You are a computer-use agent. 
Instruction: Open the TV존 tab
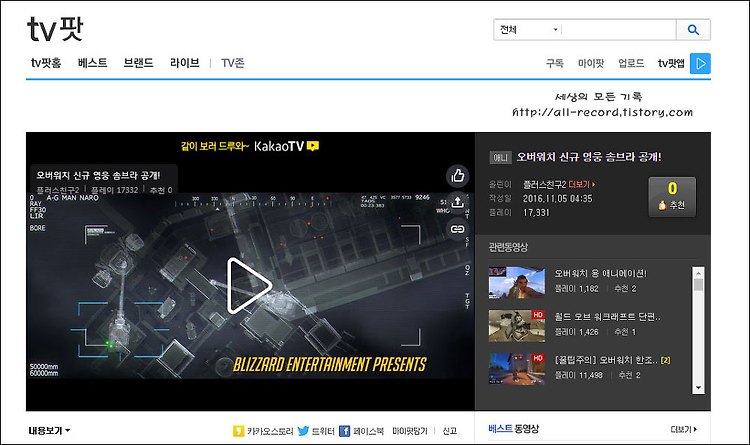coord(233,63)
